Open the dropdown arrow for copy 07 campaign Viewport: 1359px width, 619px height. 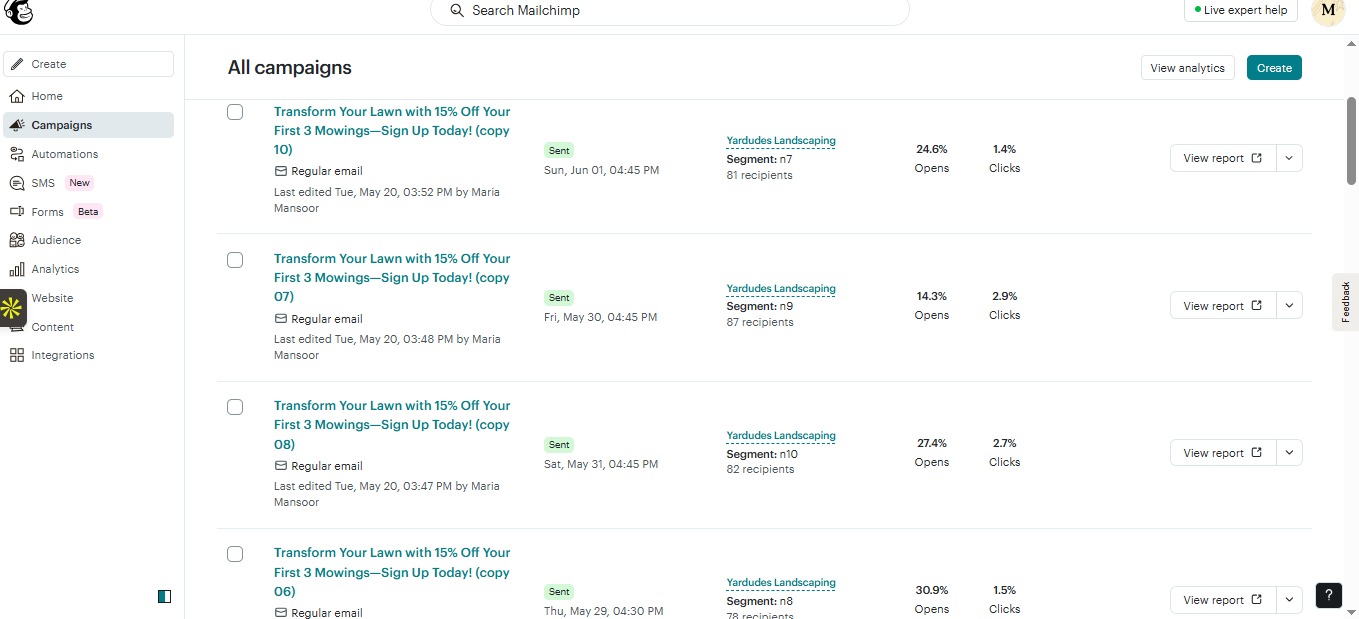(x=1290, y=306)
